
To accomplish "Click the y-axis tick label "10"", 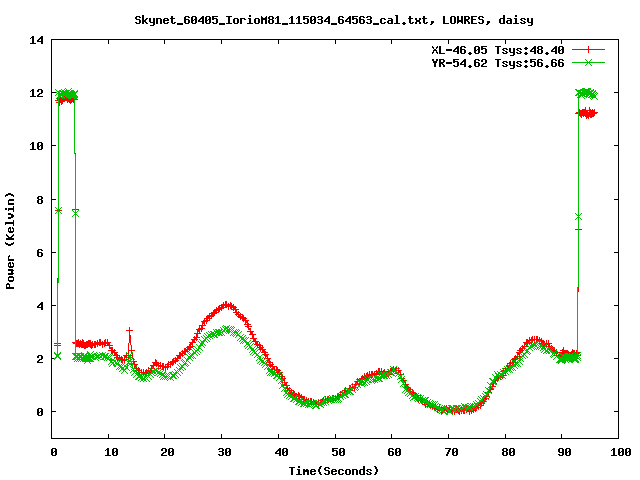I will point(37,146).
